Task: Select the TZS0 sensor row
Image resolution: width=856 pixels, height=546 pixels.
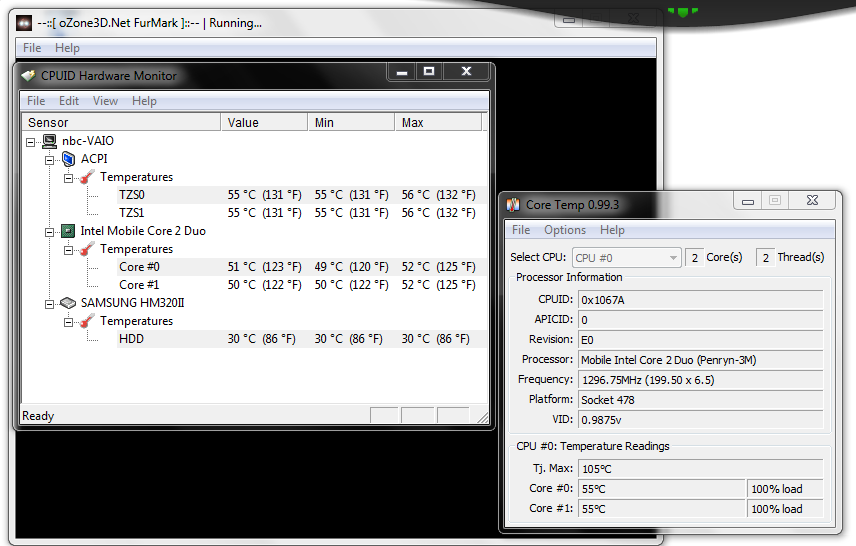Action: coord(301,195)
